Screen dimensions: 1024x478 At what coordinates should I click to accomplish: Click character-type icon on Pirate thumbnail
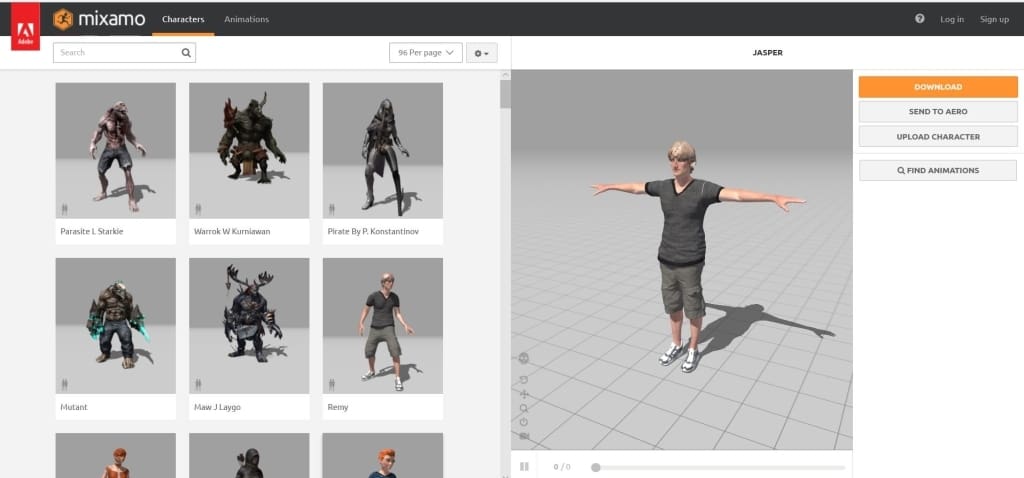(332, 209)
